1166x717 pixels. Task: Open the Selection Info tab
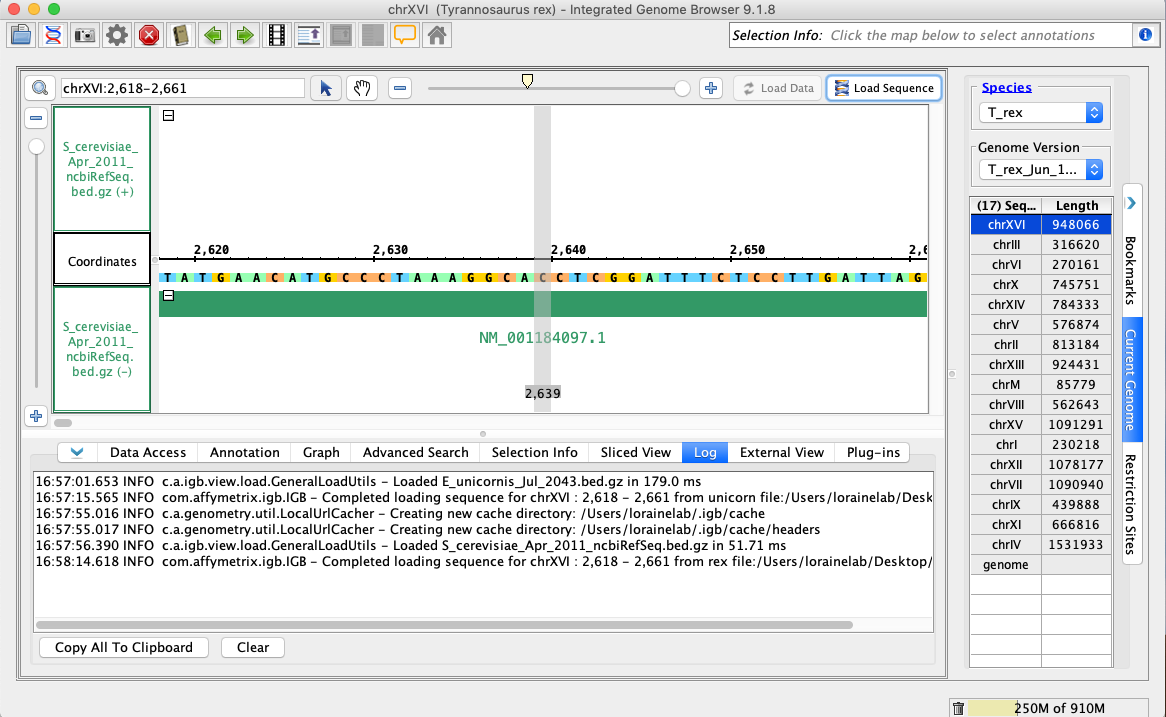tap(535, 452)
